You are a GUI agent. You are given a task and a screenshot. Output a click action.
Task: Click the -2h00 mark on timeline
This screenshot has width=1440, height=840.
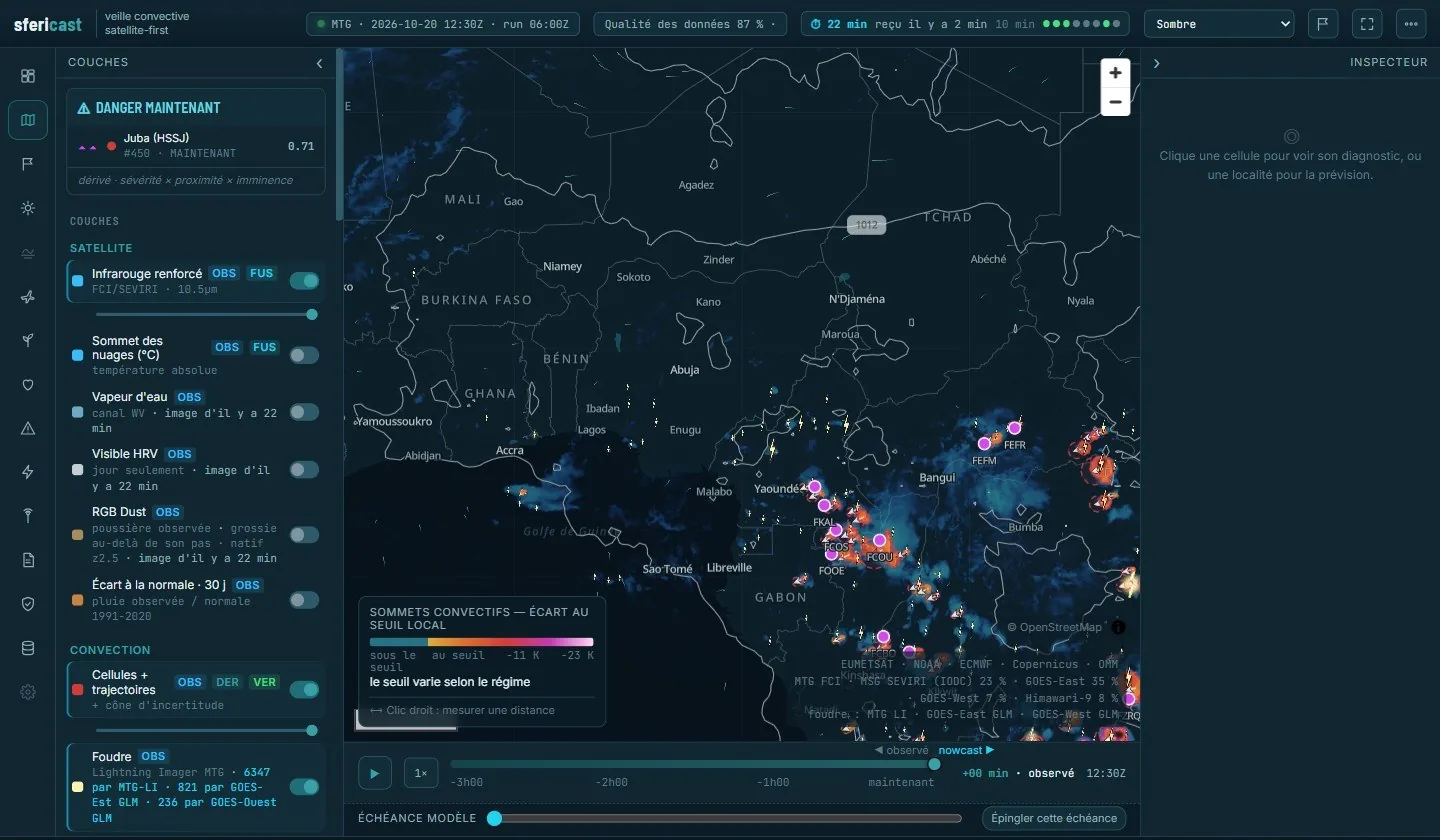611,782
